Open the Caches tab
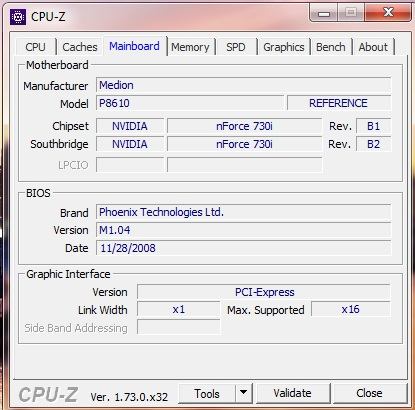This screenshot has height=410, width=415. tap(80, 47)
